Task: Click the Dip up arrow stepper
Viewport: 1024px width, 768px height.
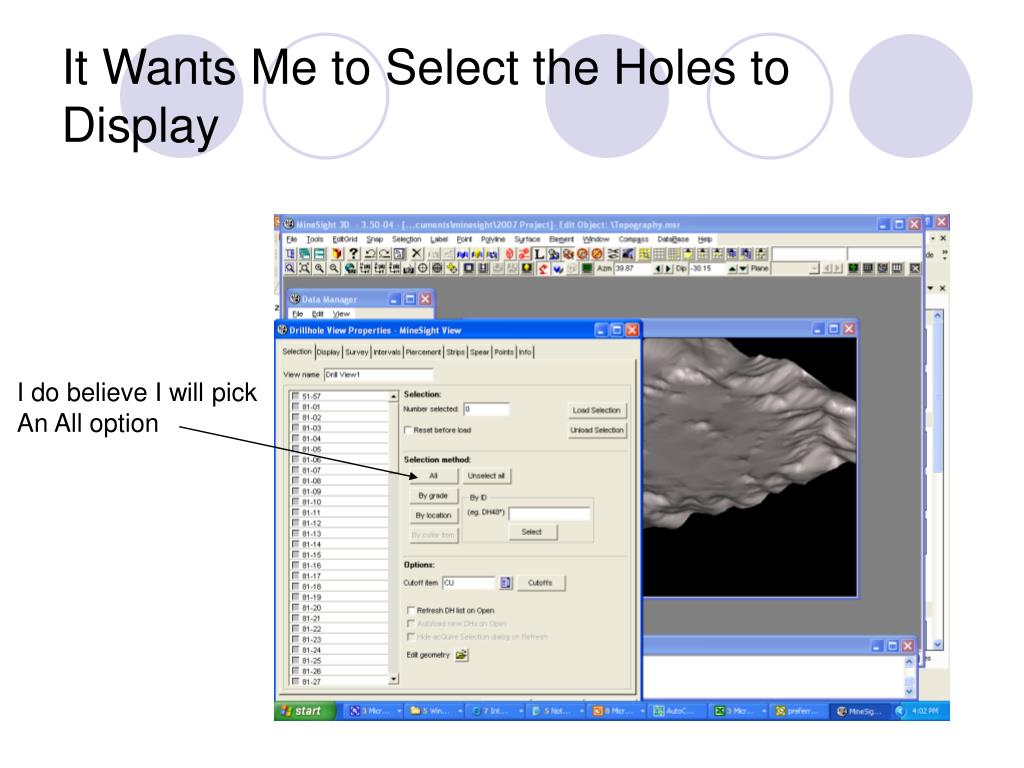Action: 732,268
